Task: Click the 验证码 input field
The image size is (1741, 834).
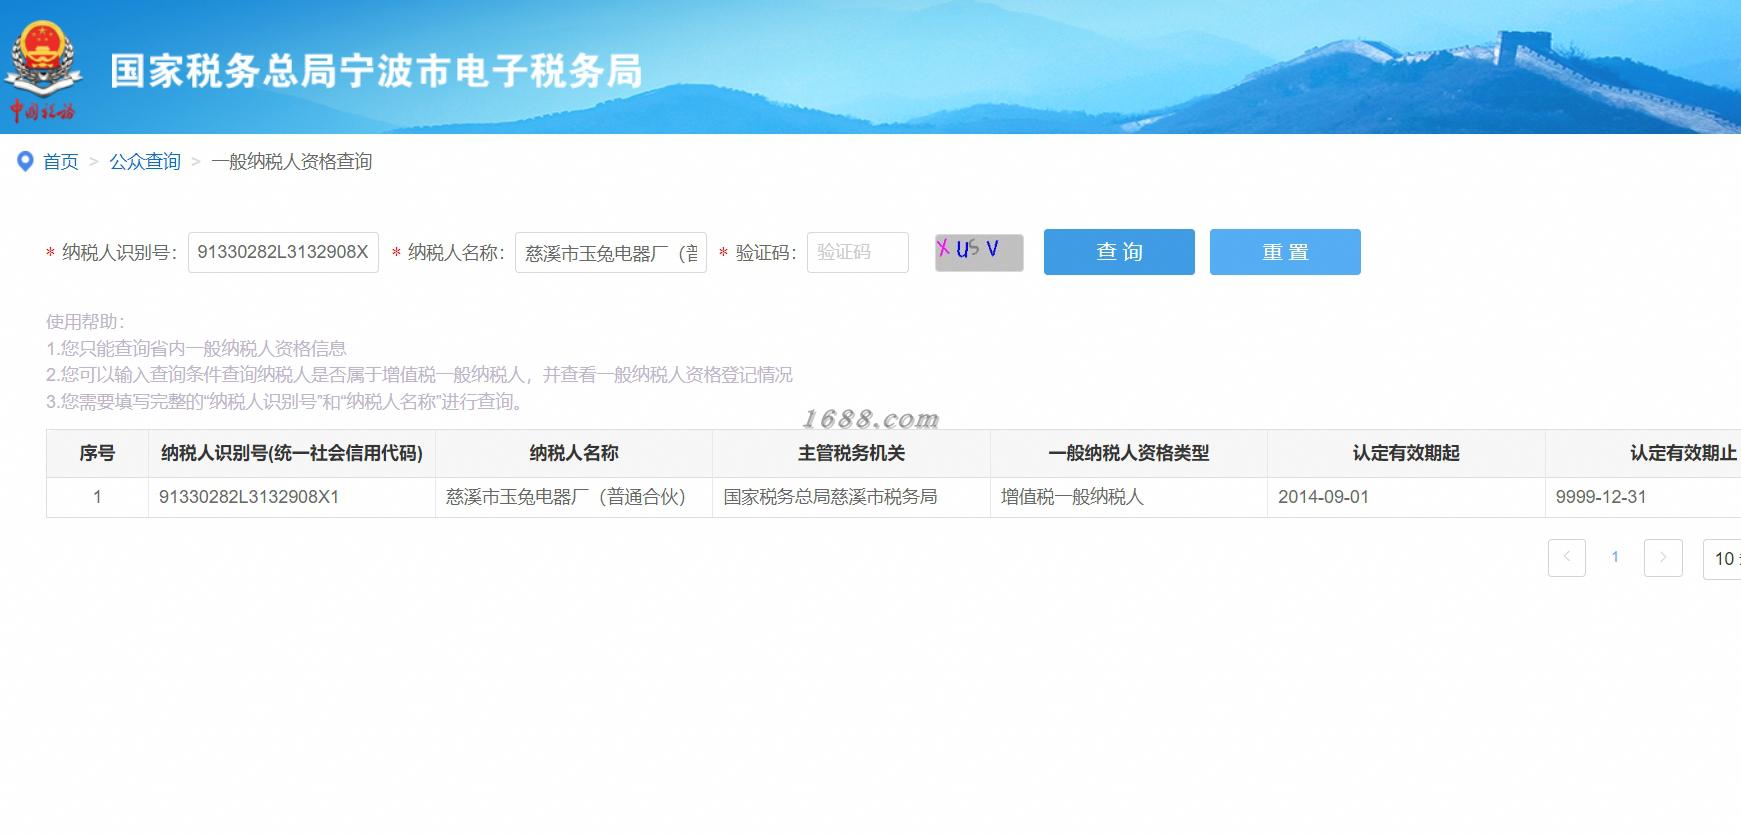Action: point(858,252)
